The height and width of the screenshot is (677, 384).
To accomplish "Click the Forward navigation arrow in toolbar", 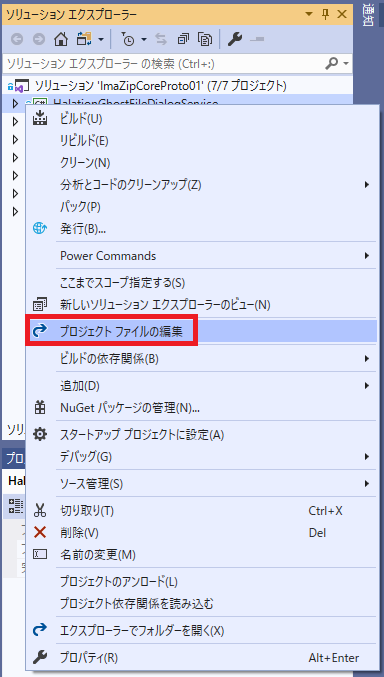I will 39,39.
